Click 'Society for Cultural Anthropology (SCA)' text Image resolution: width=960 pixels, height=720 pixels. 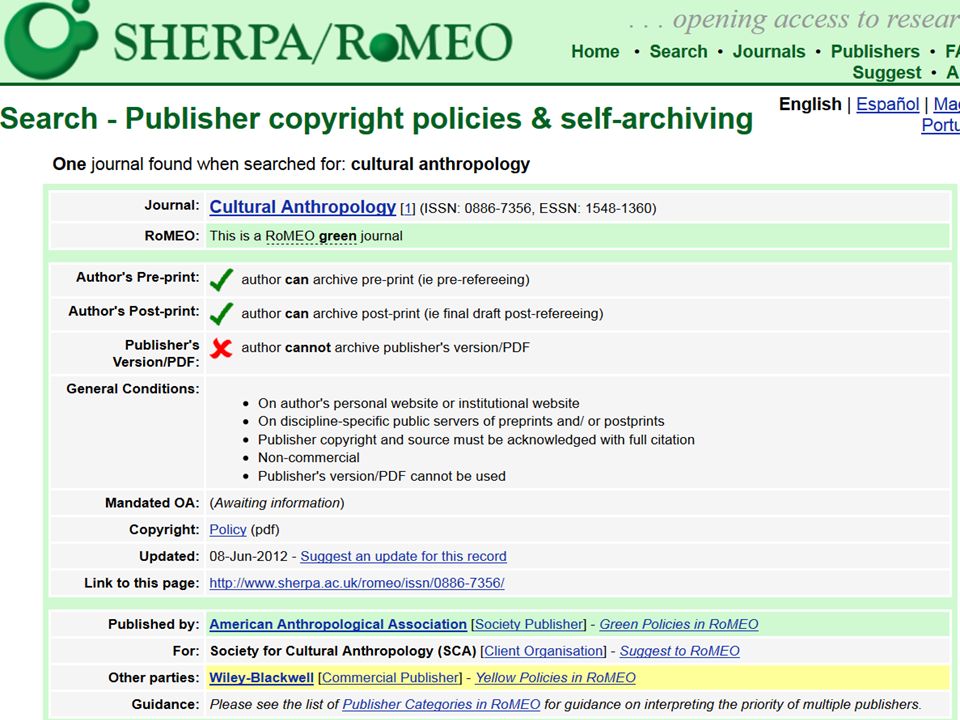pyautogui.click(x=343, y=651)
